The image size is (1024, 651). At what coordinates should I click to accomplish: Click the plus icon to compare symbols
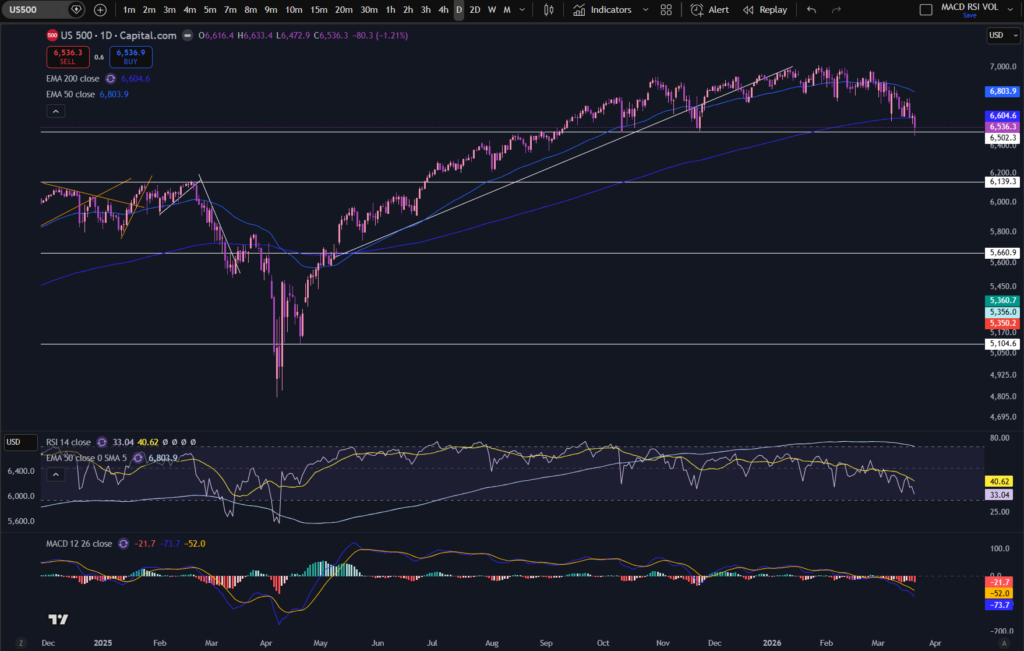[100, 10]
